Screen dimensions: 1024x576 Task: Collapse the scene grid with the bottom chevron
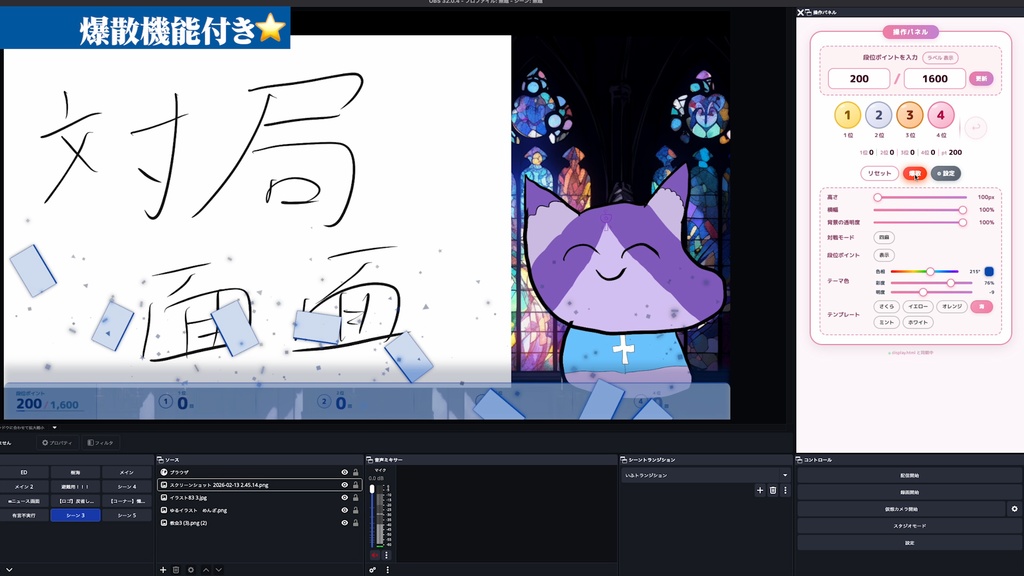(9, 570)
